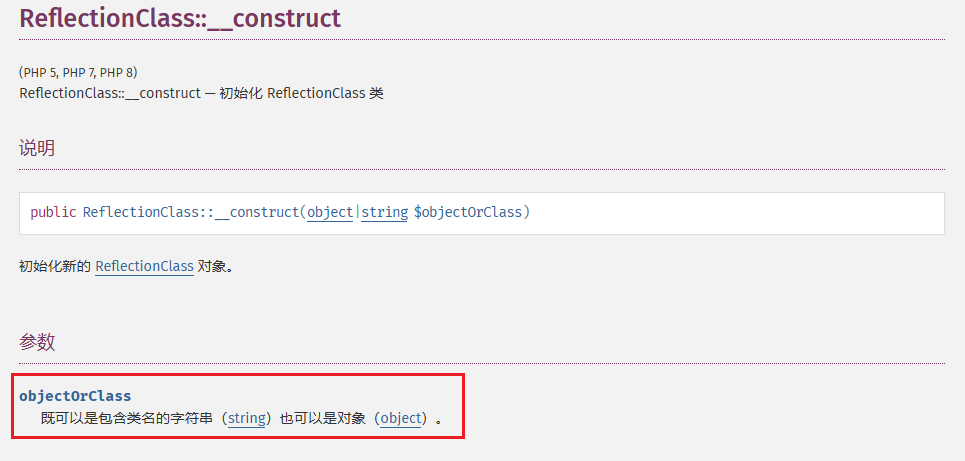Click the string type link in method signature

(x=384, y=212)
